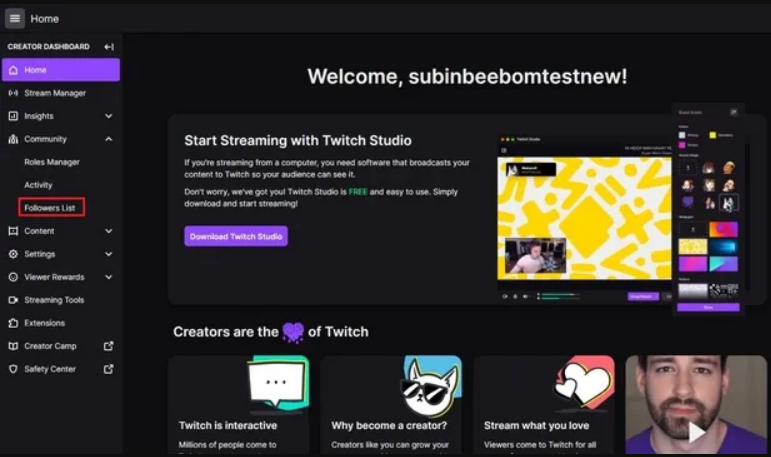Expand the Content chevron
The width and height of the screenshot is (771, 457).
pyautogui.click(x=109, y=231)
